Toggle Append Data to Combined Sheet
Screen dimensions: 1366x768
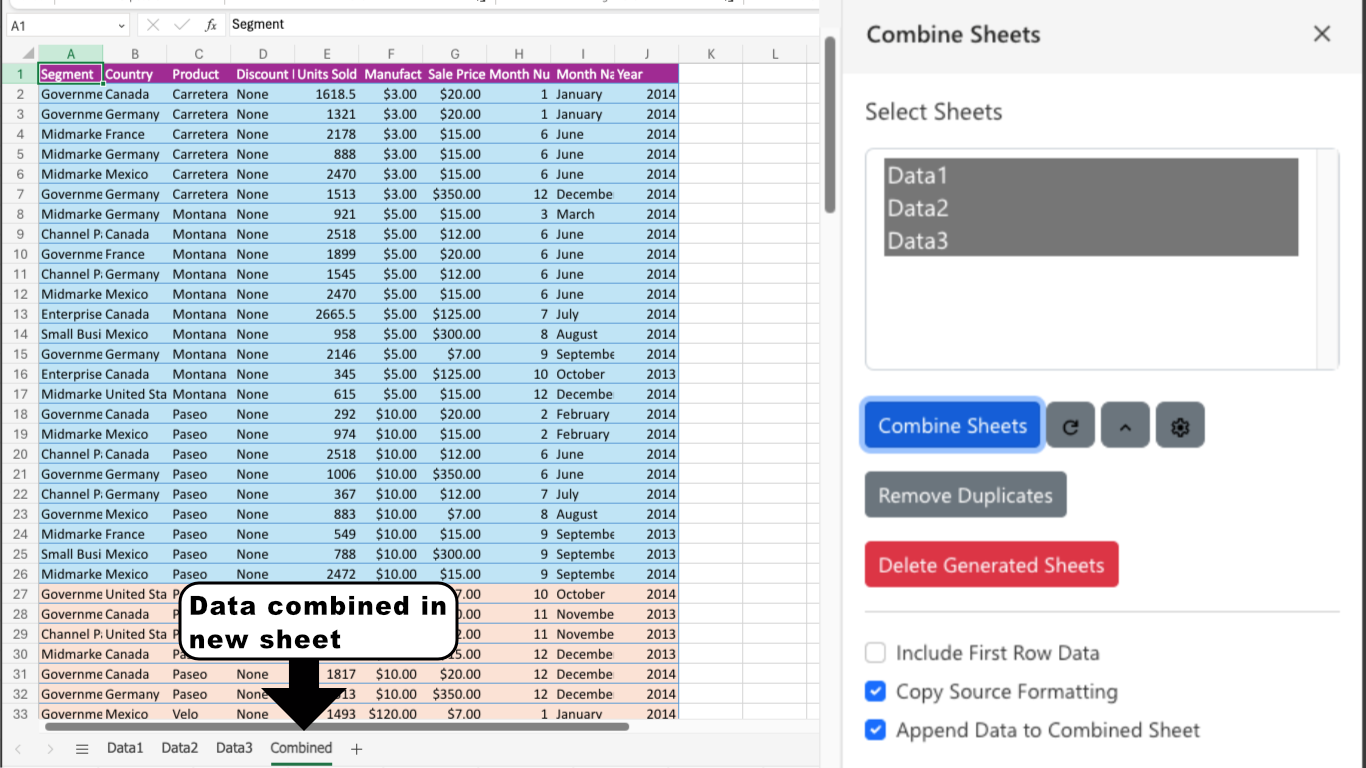[x=875, y=731]
